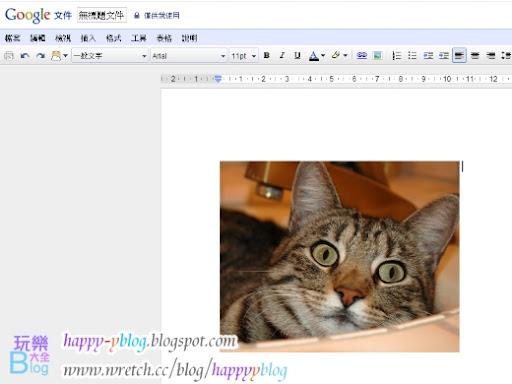Click the increase indent icon
The image size is (512, 384).
click(x=444, y=55)
